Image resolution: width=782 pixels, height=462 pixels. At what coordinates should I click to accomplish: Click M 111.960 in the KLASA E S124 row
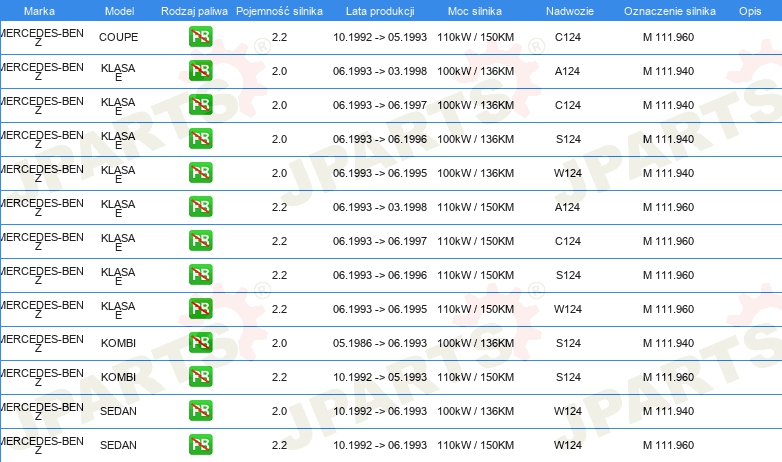click(x=668, y=274)
